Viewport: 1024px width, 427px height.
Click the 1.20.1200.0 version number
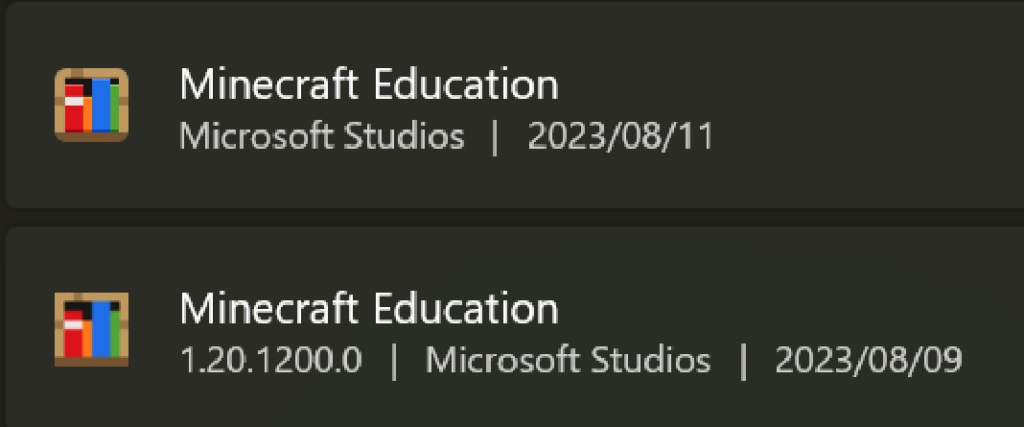click(x=271, y=361)
